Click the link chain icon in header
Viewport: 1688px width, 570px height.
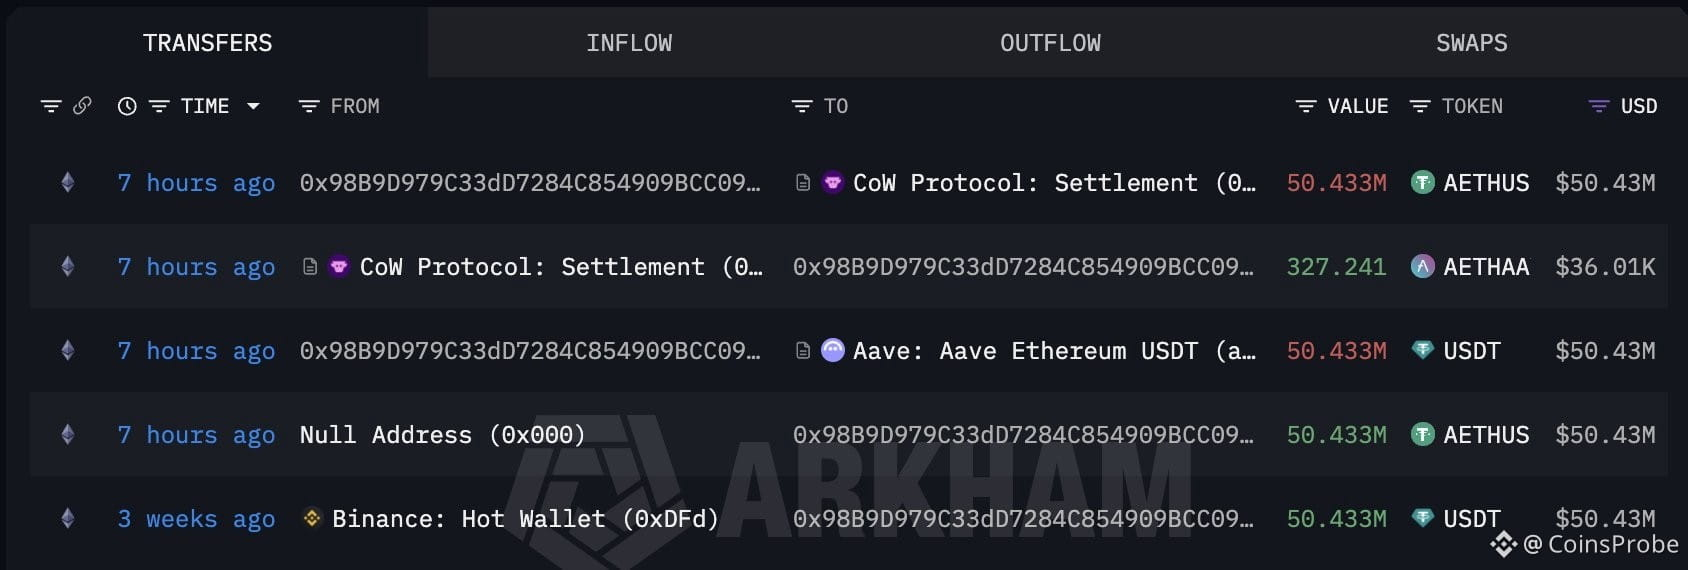[x=82, y=106]
